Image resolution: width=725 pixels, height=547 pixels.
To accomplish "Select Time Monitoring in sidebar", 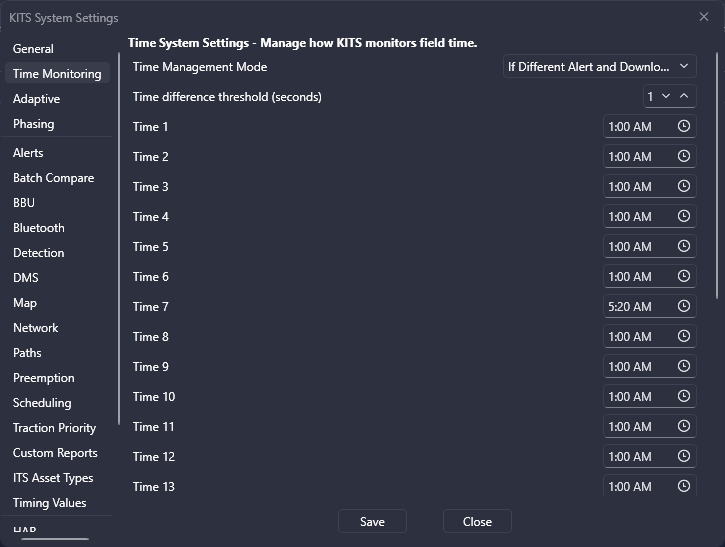I will tap(57, 74).
